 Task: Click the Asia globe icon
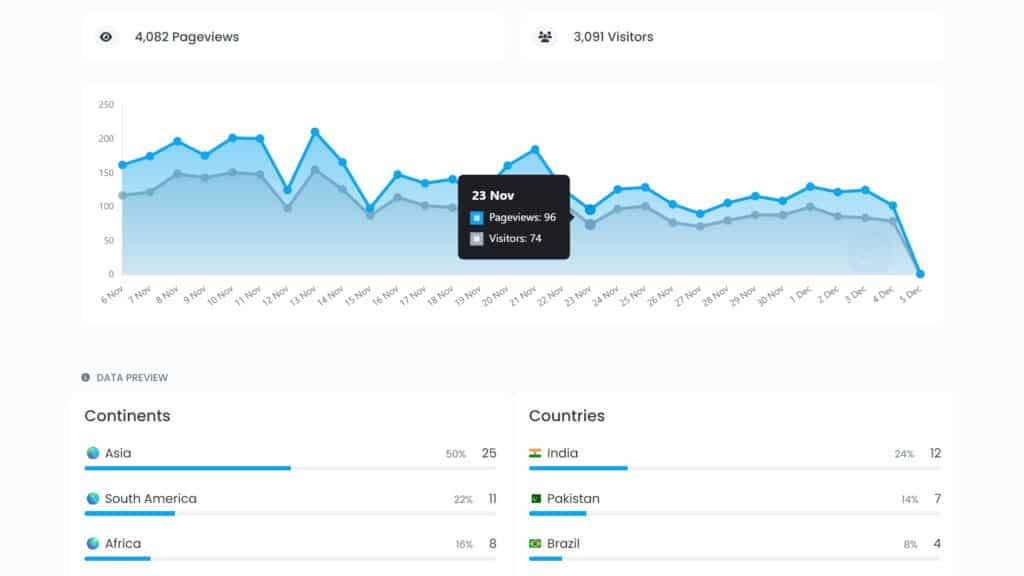pyautogui.click(x=93, y=453)
